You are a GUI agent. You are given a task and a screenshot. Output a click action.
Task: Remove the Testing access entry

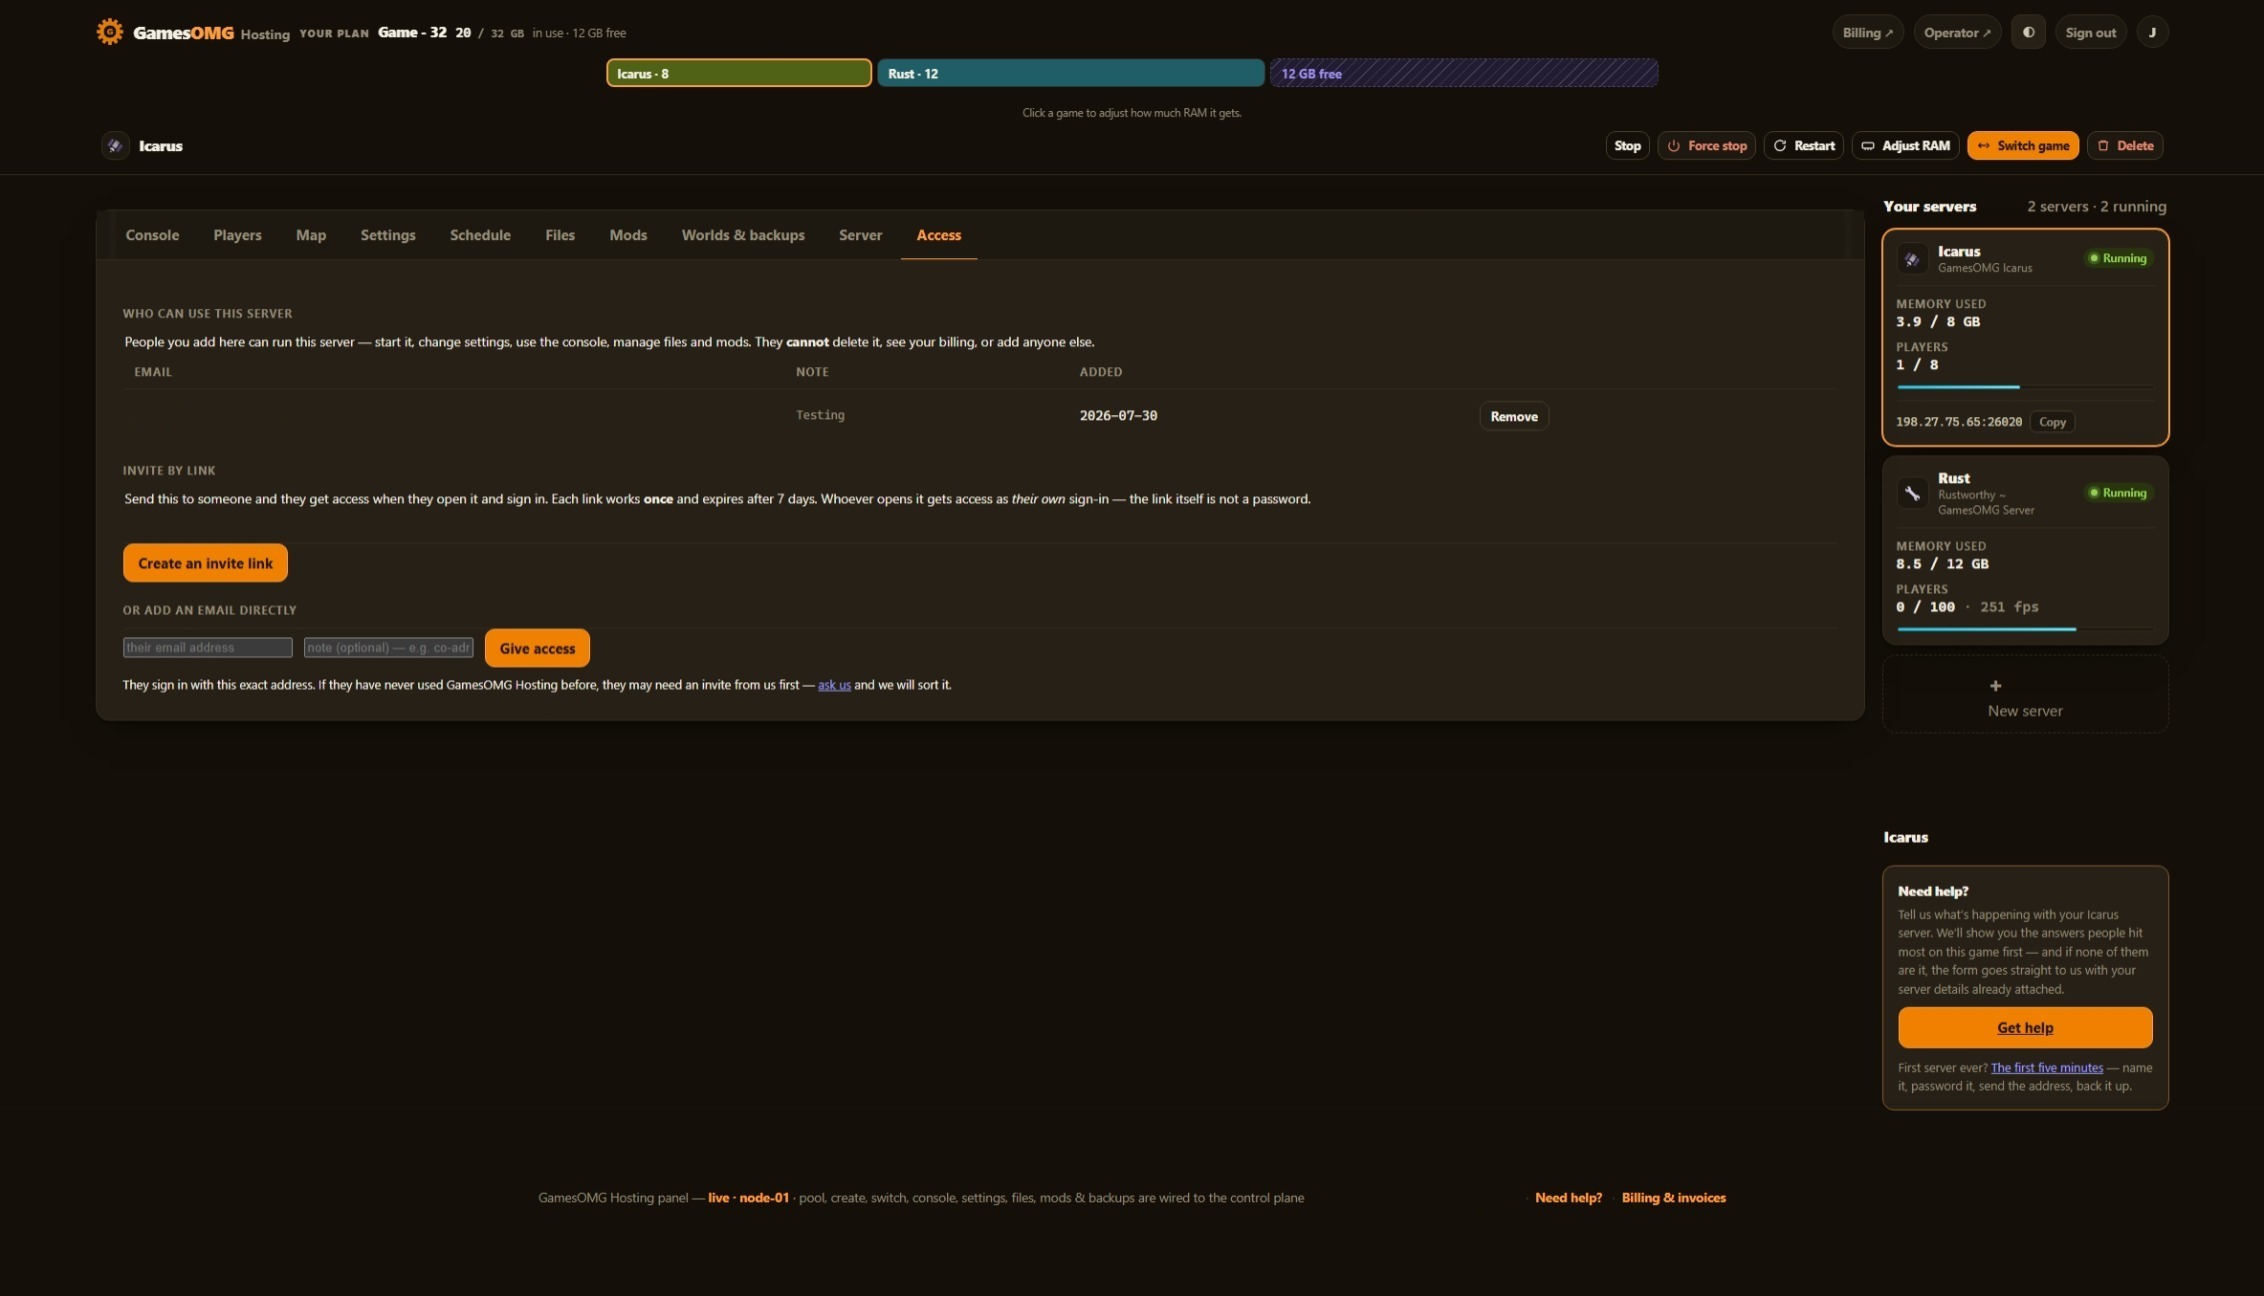[x=1514, y=416]
